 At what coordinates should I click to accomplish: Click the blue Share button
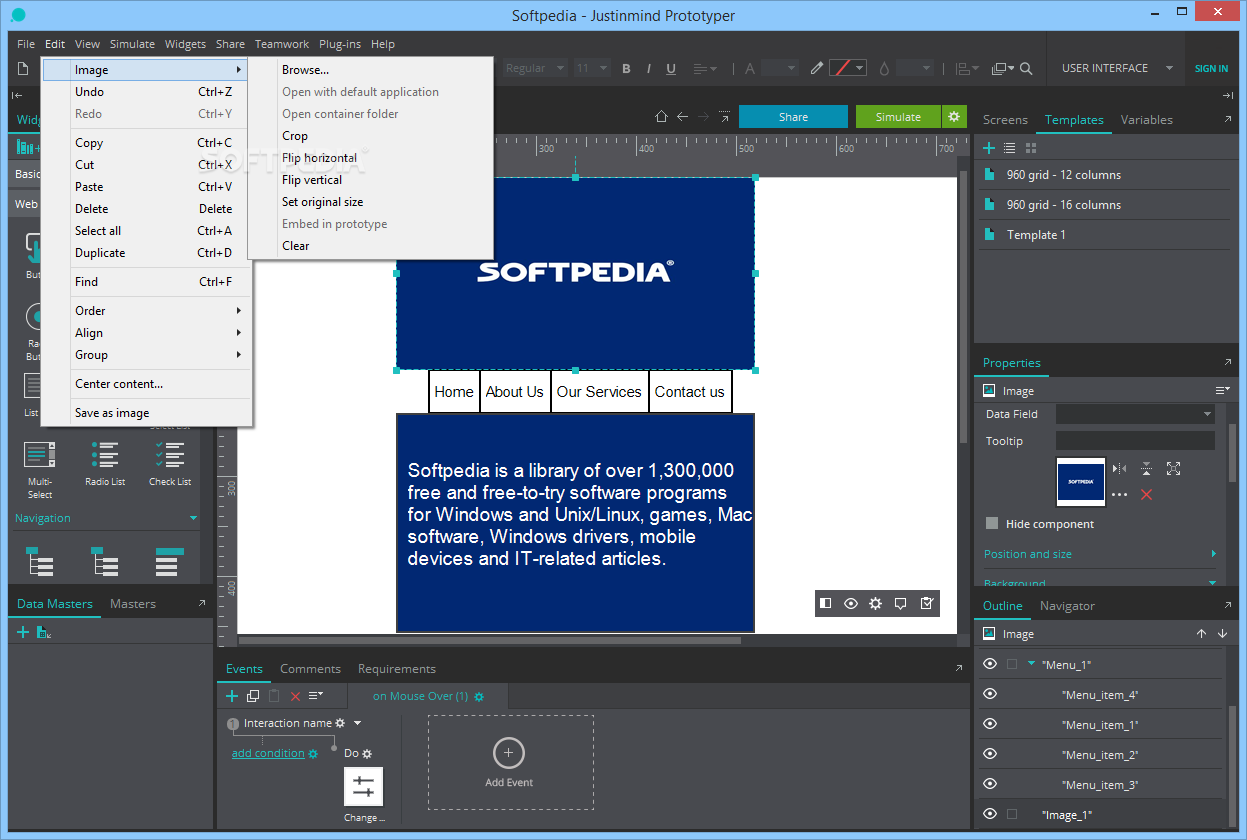pyautogui.click(x=793, y=117)
